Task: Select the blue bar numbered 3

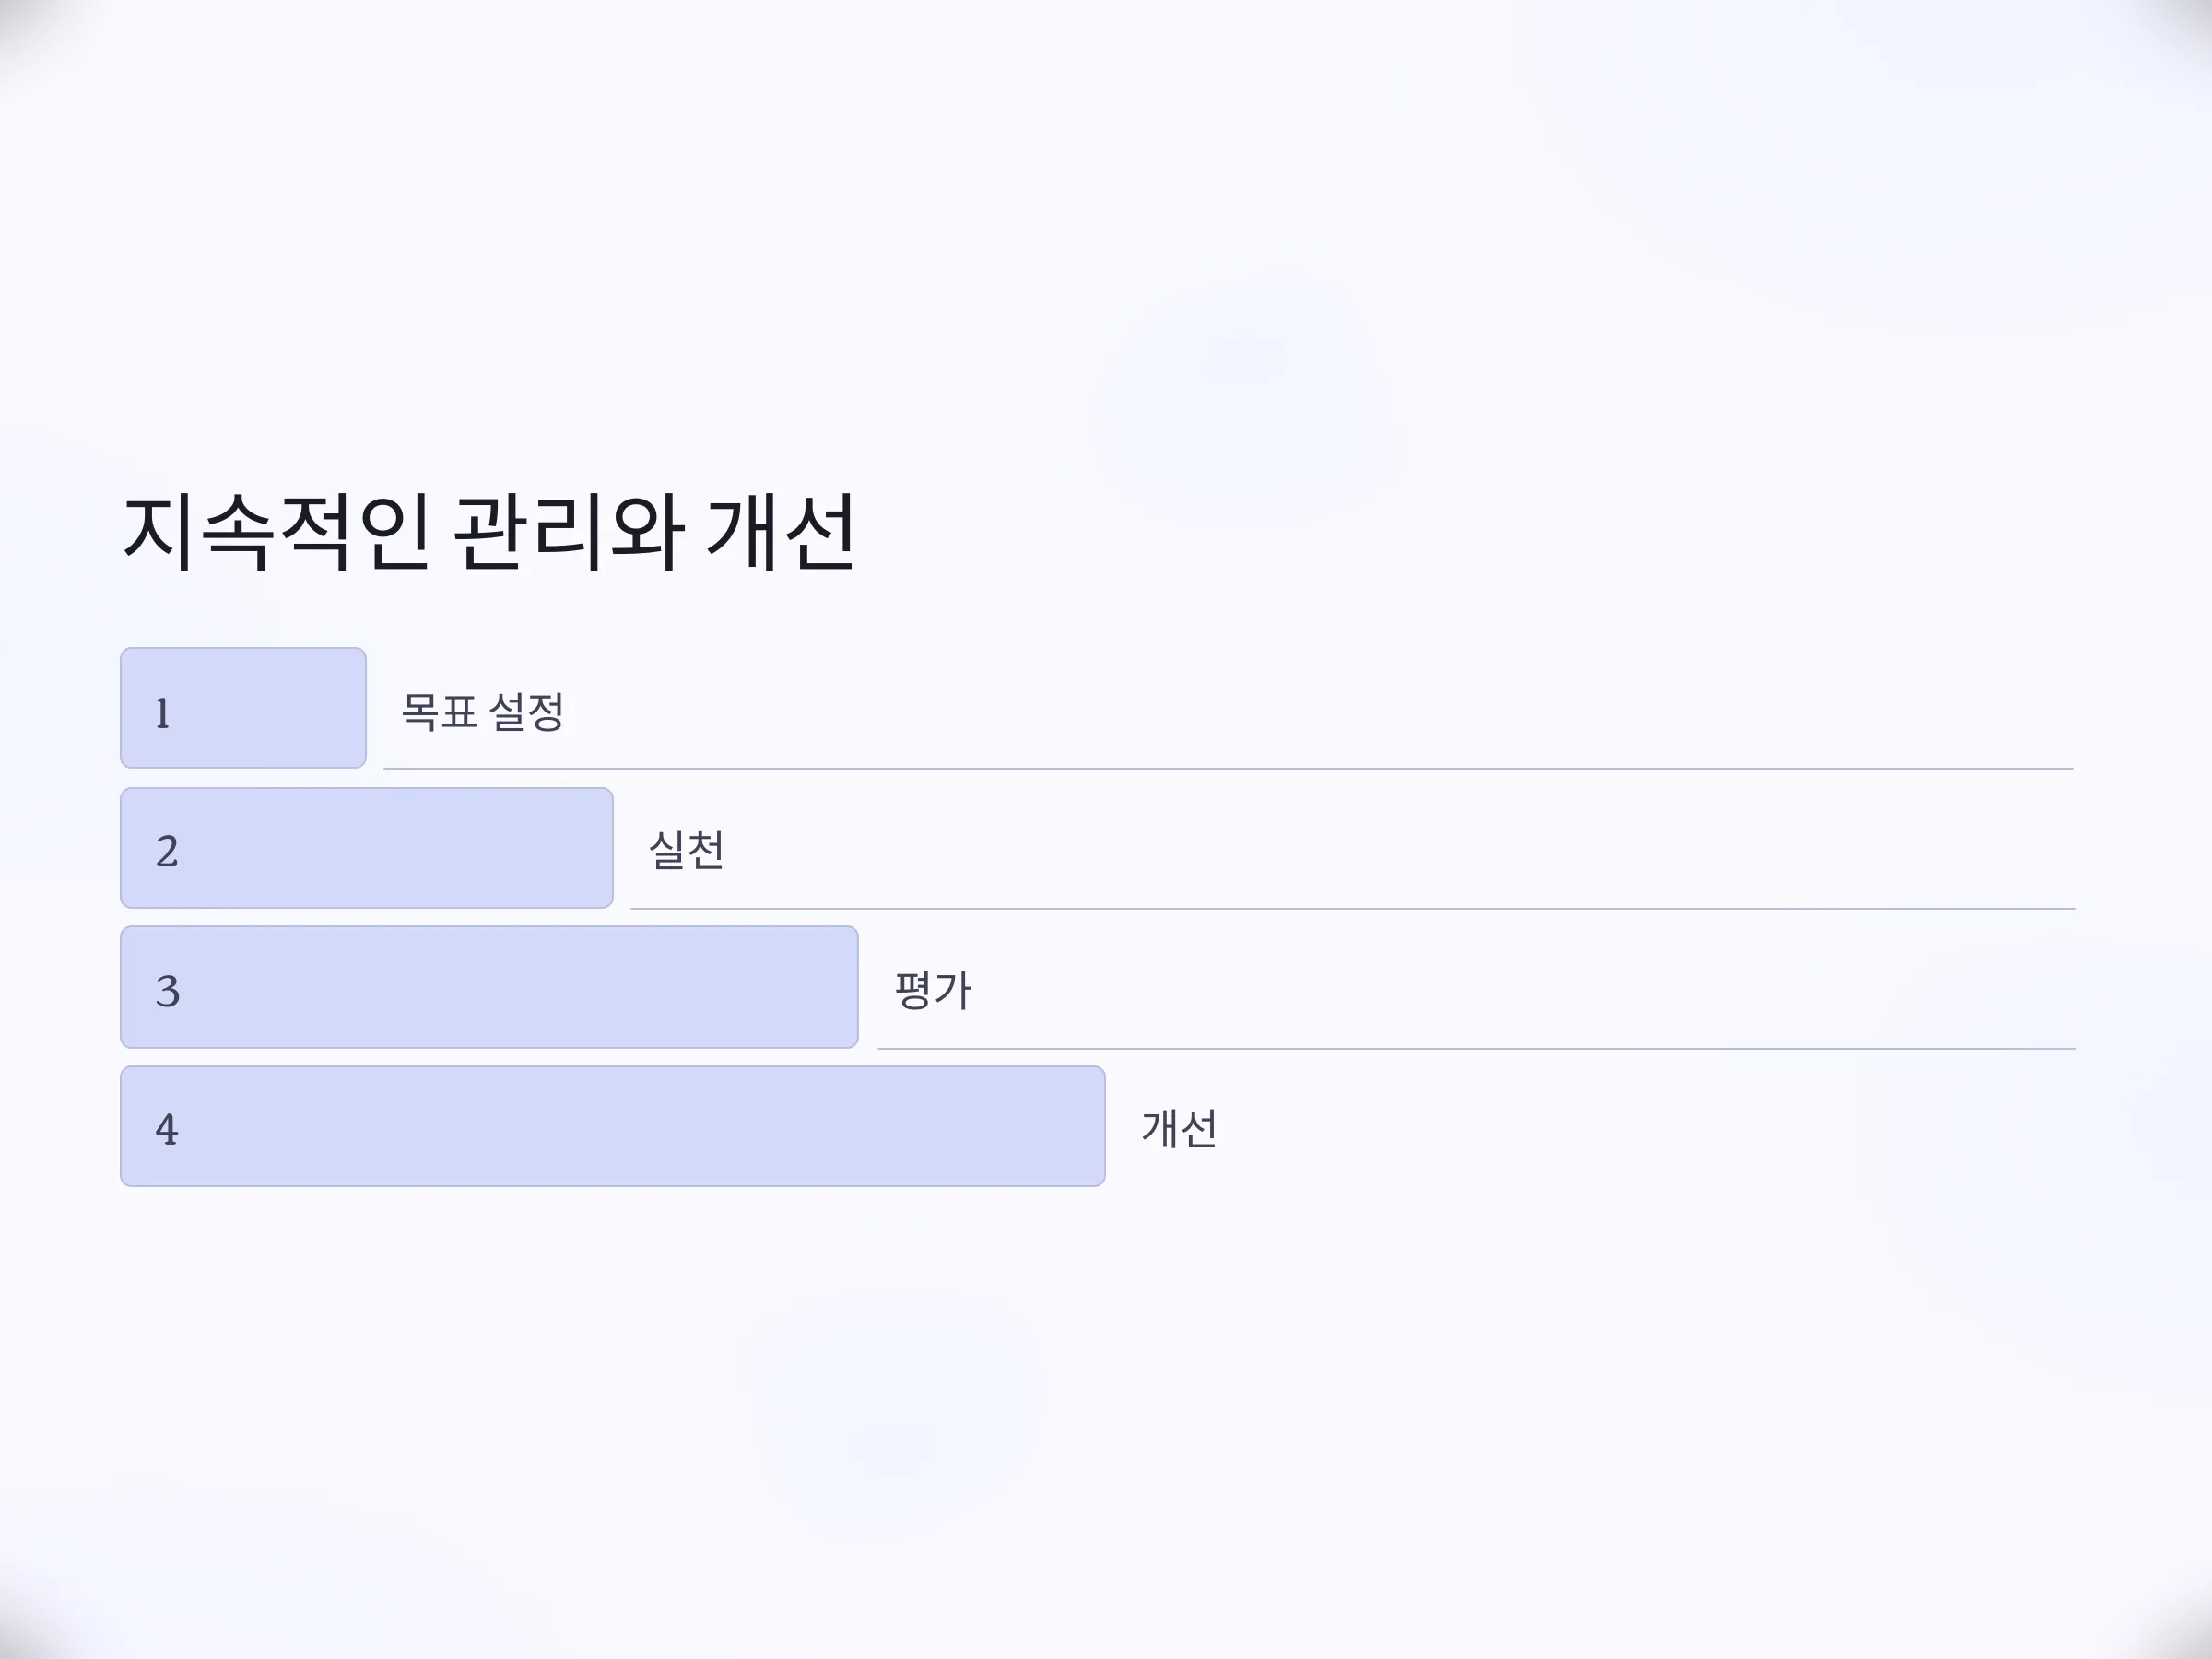Action: [x=489, y=987]
